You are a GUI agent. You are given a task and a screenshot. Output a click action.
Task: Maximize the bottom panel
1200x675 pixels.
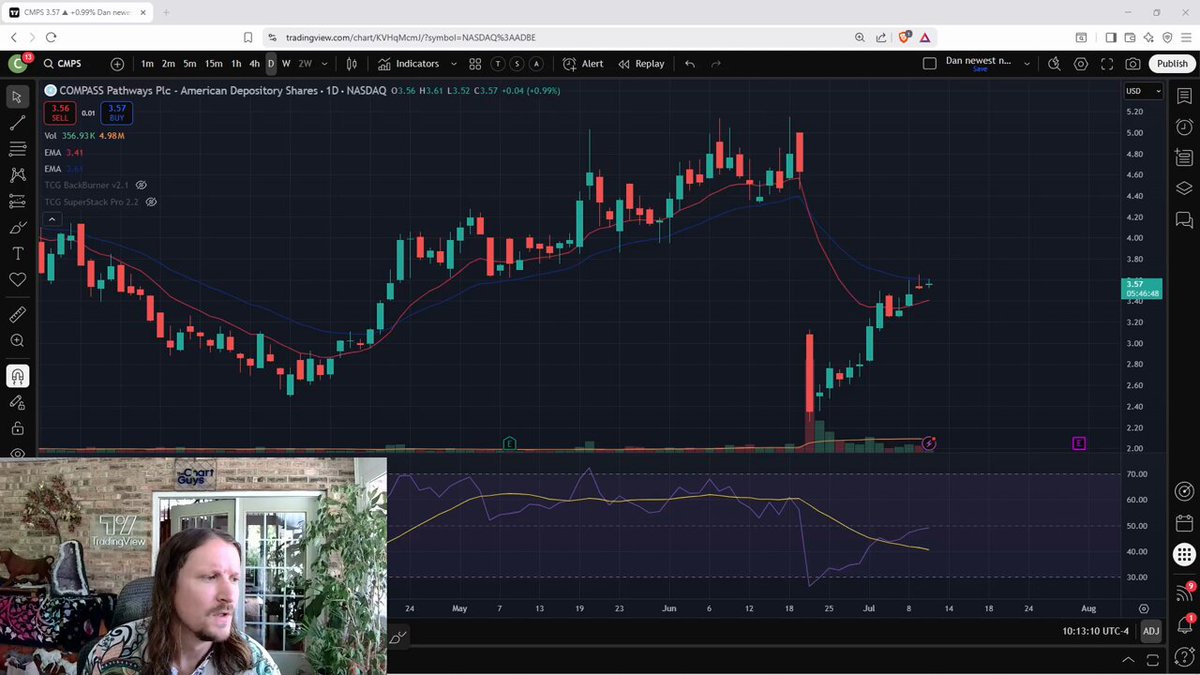point(1151,661)
